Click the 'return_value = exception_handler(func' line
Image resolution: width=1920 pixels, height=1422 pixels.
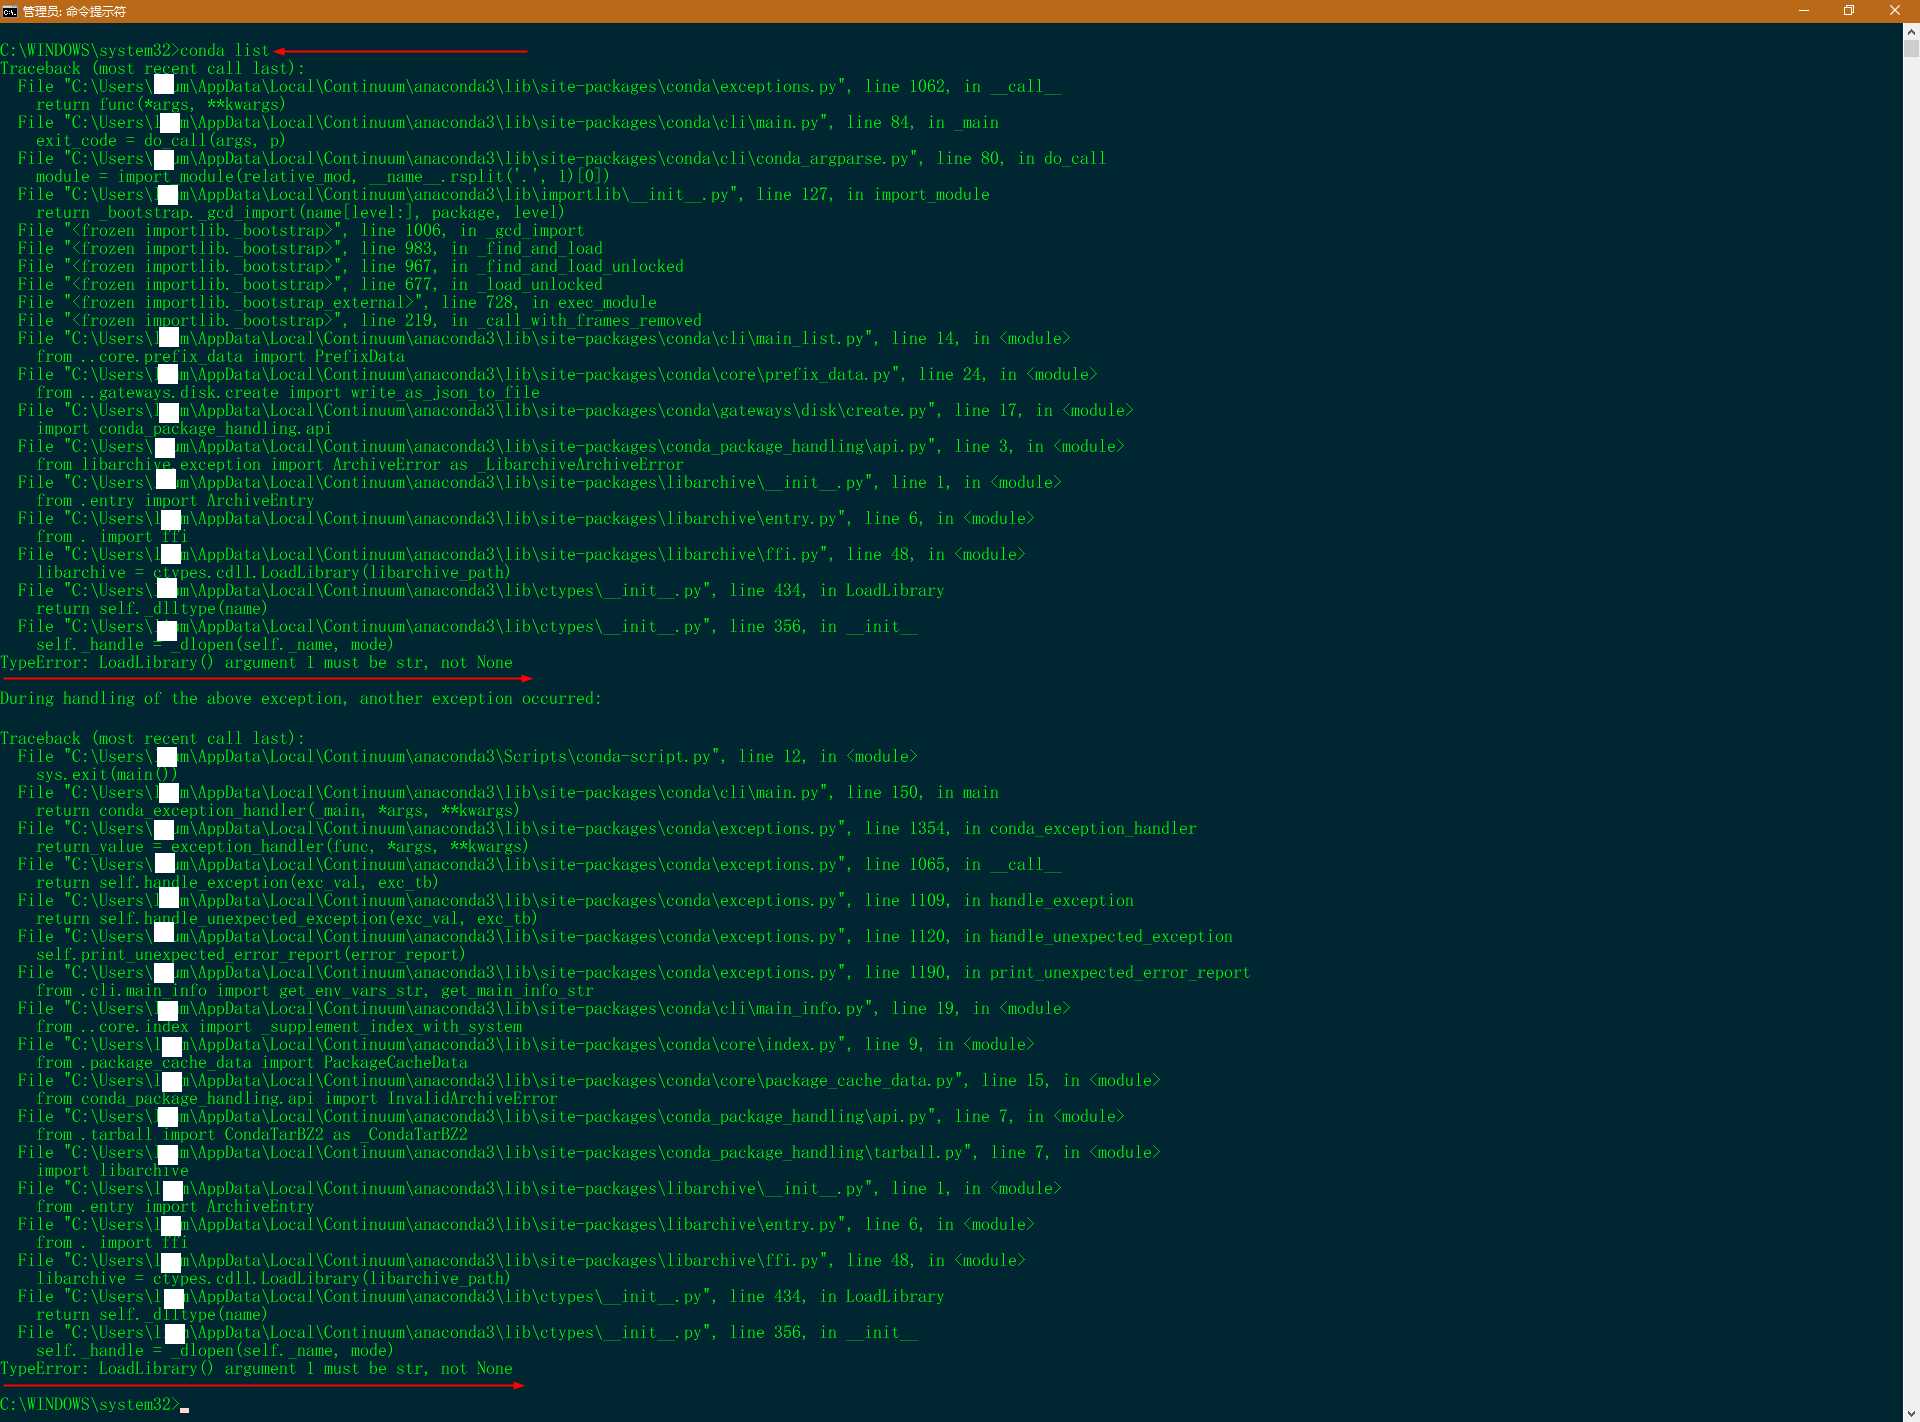(x=282, y=846)
